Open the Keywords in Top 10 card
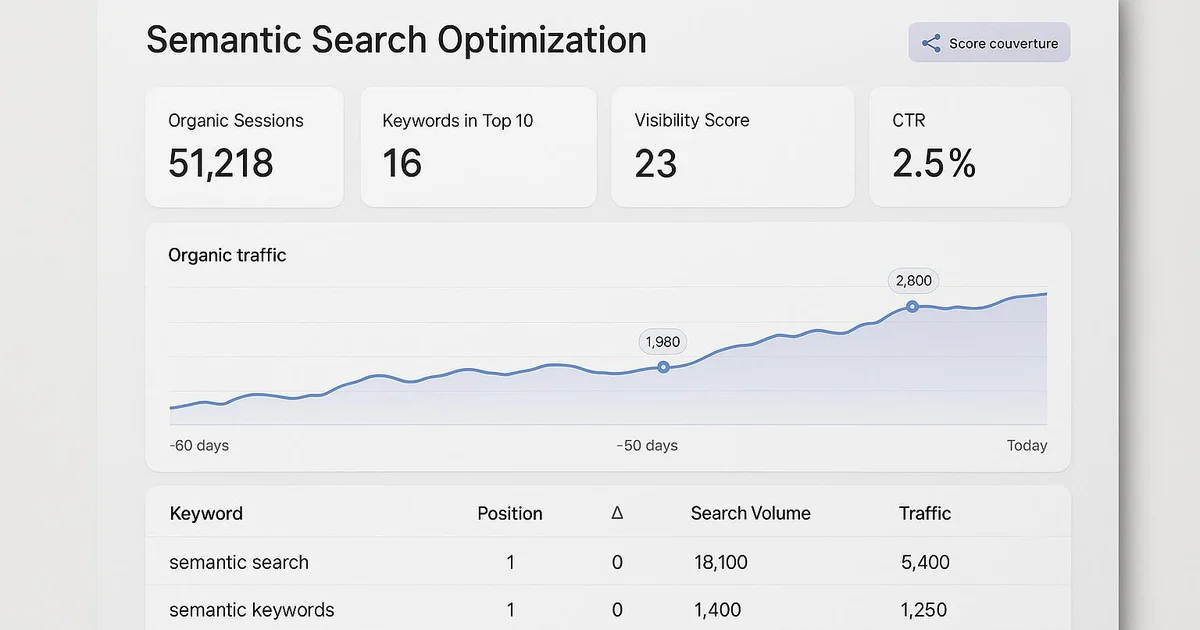 pyautogui.click(x=478, y=147)
